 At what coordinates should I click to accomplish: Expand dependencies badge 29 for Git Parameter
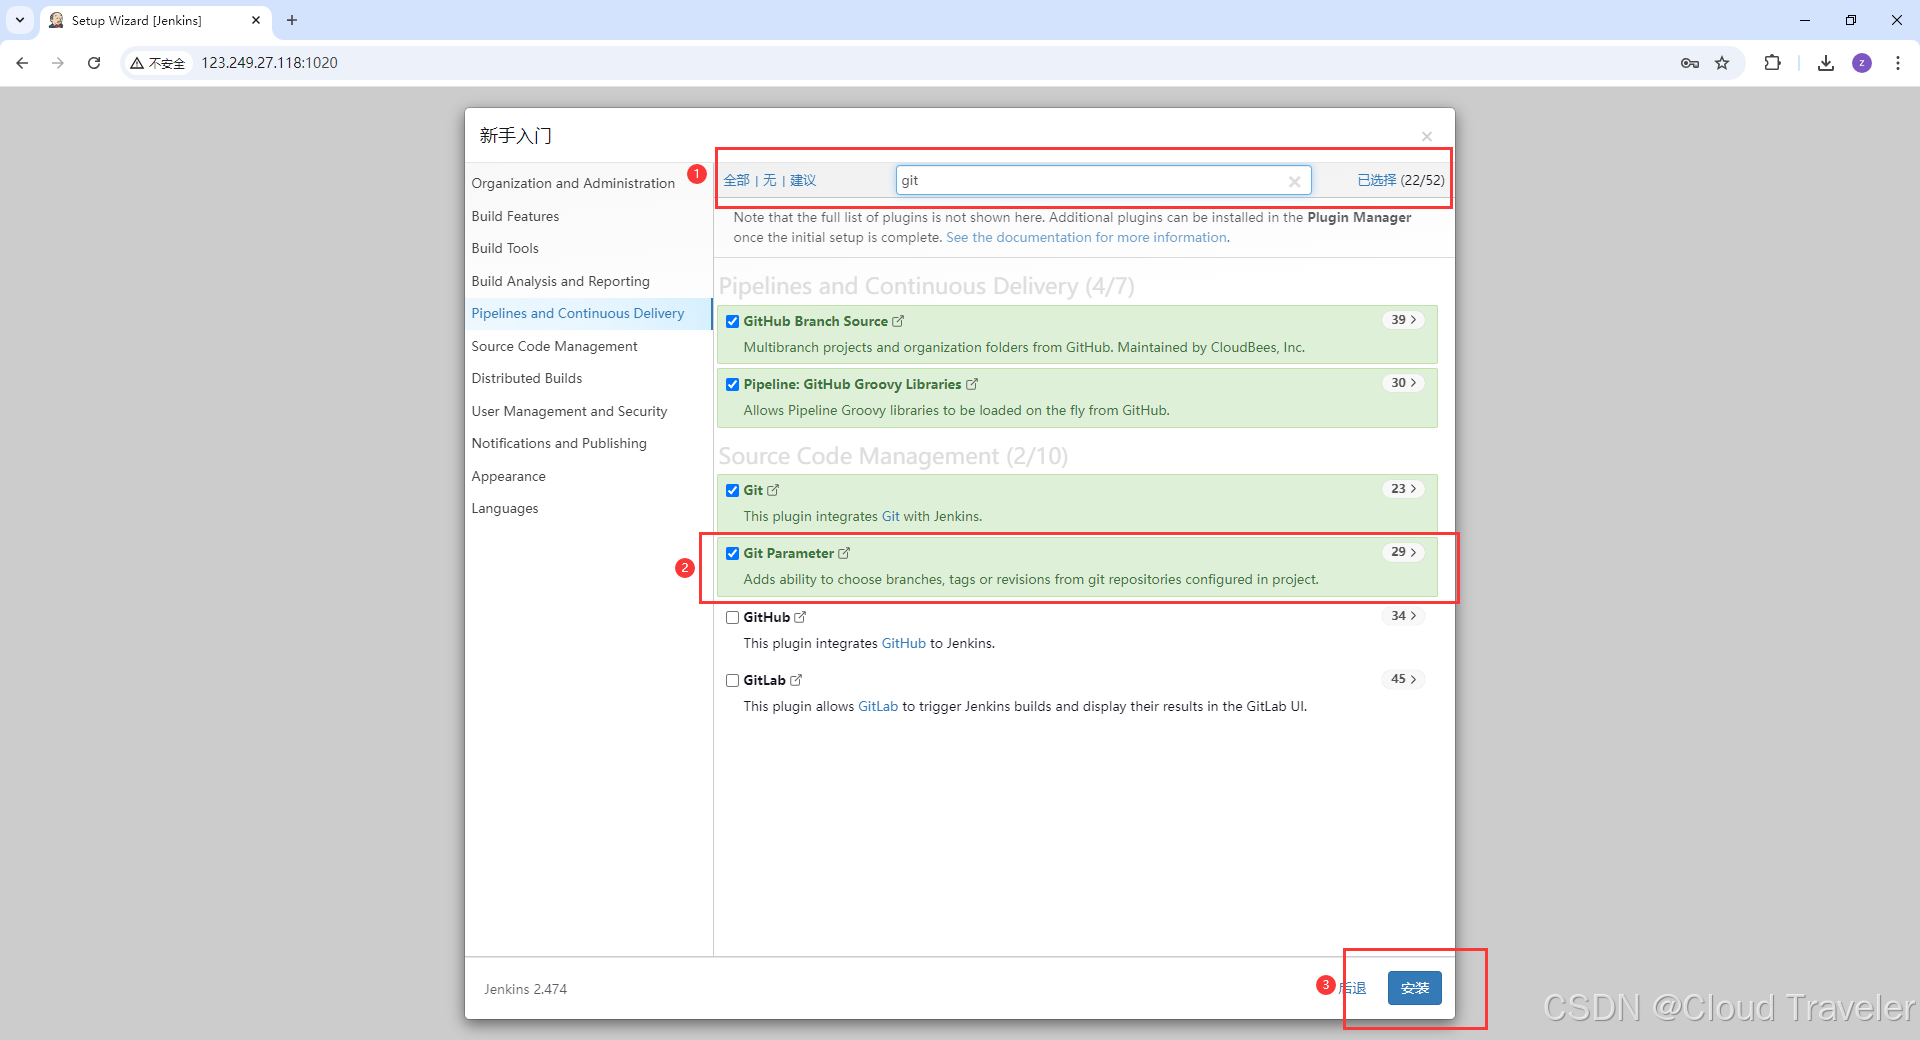pyautogui.click(x=1404, y=552)
